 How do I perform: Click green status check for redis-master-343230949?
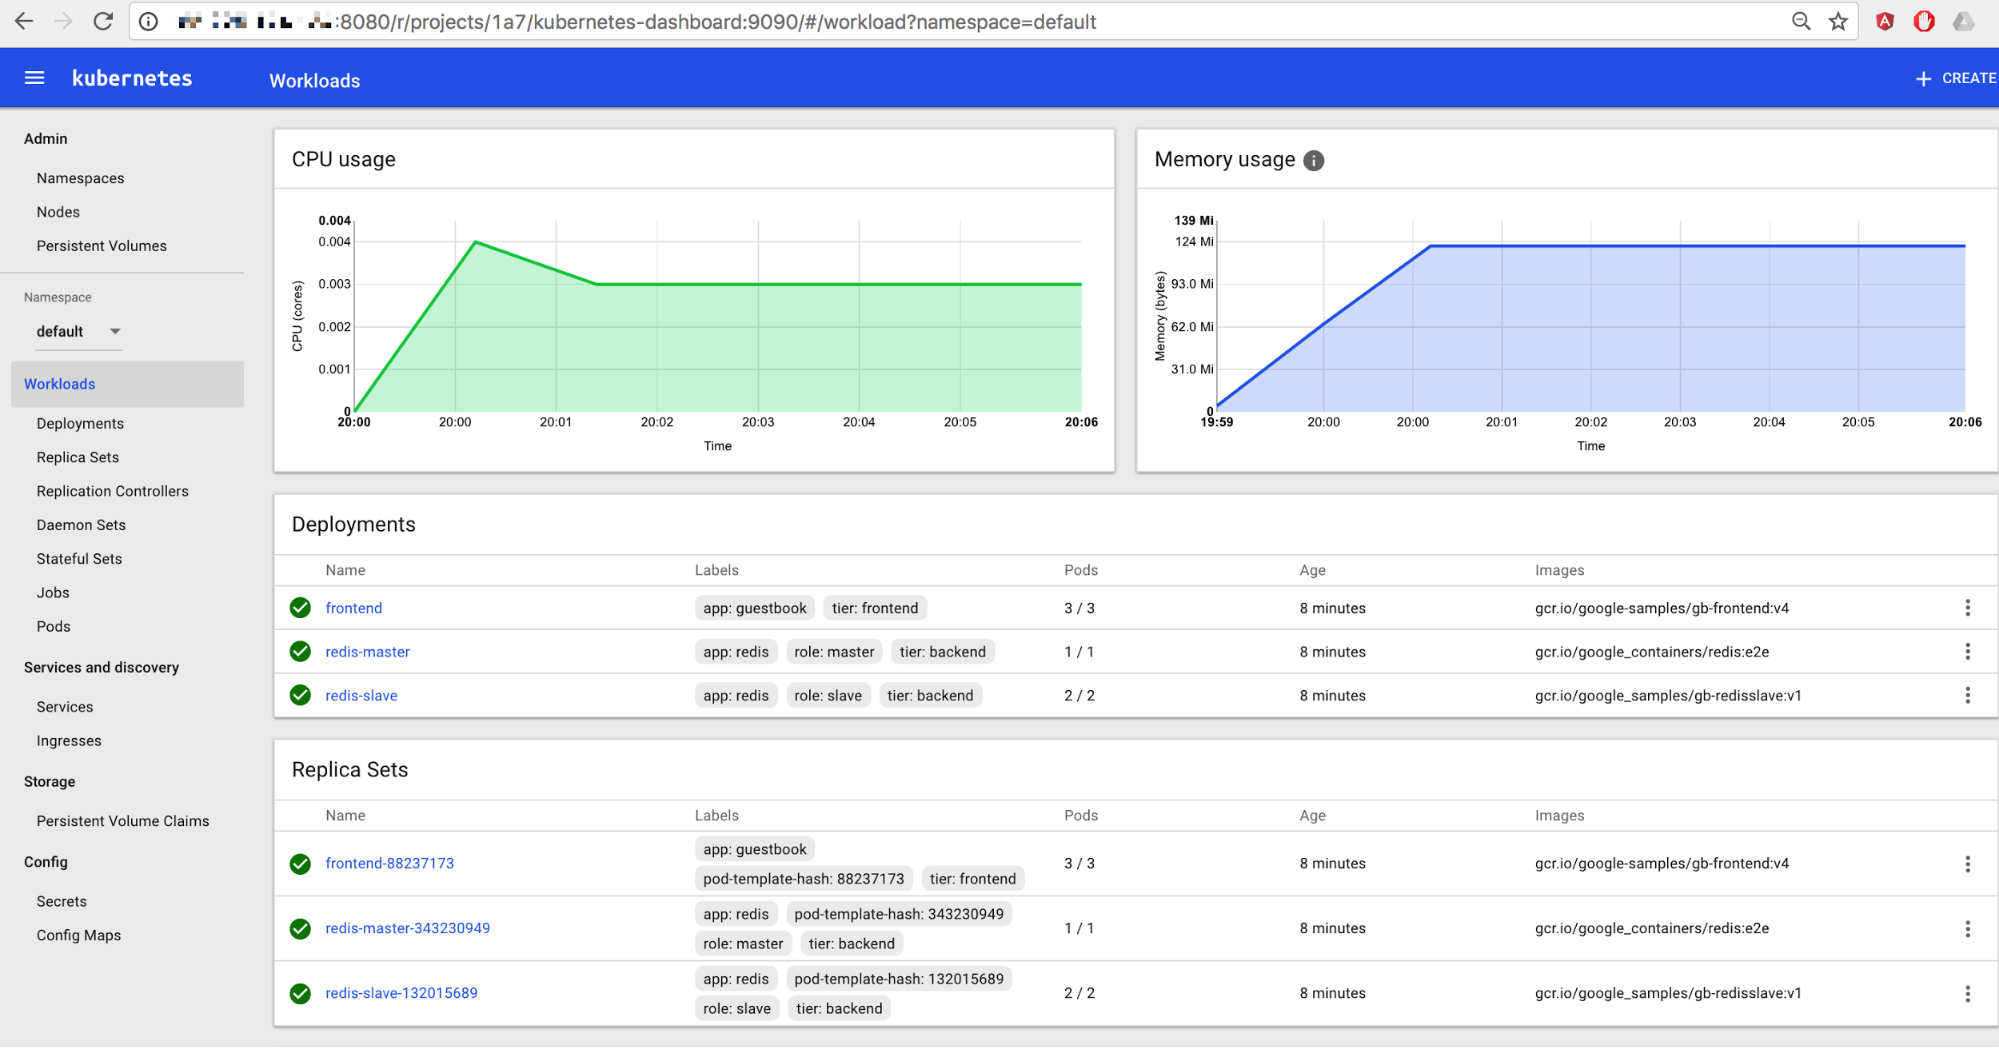(300, 929)
